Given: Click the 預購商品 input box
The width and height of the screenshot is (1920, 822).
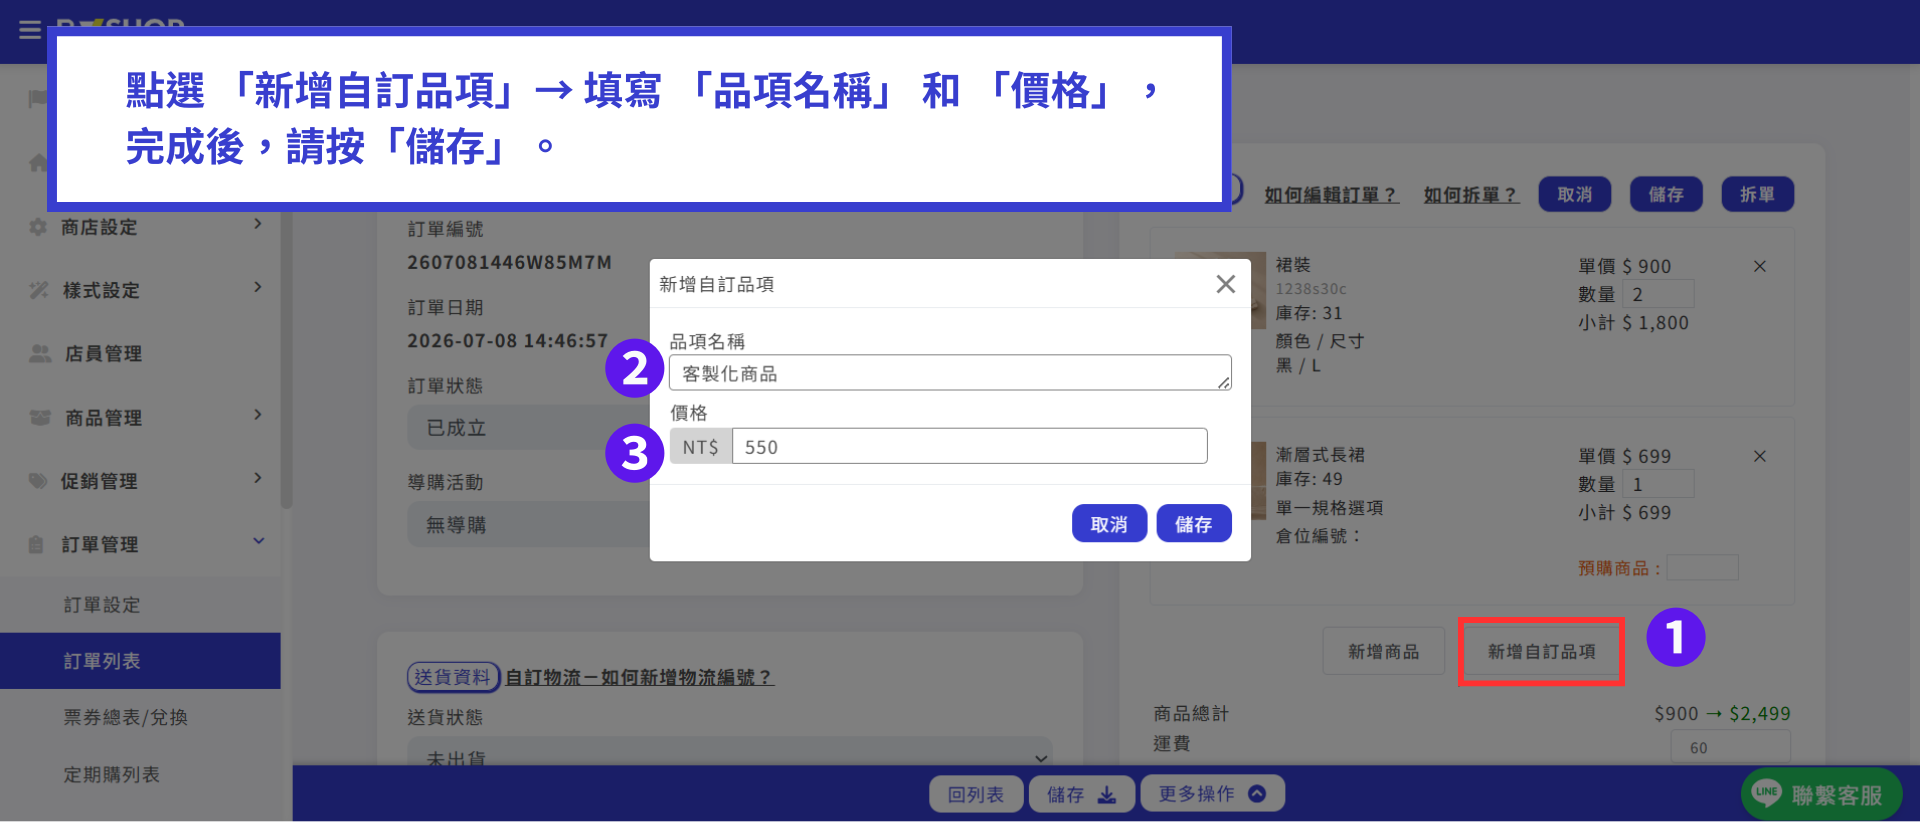Looking at the screenshot, I should click(x=1703, y=568).
